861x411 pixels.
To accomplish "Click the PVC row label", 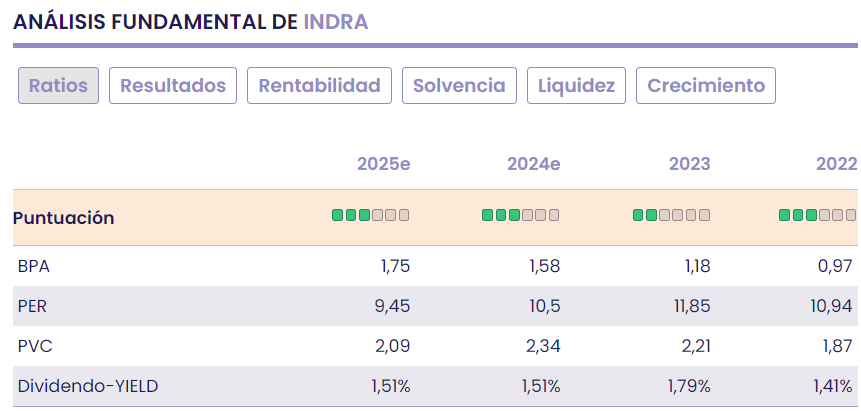I will [34, 346].
